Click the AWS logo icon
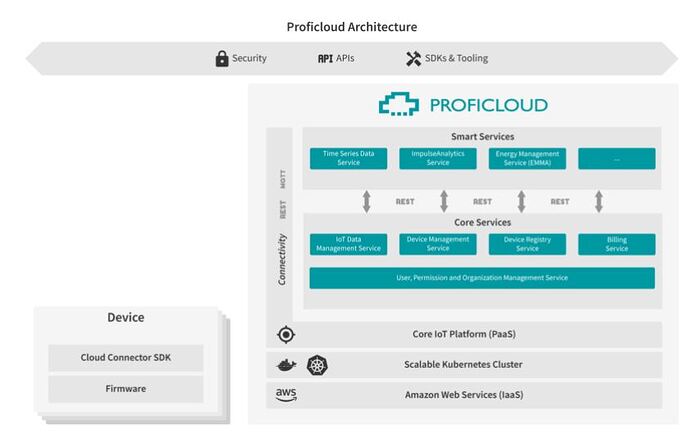The width and height of the screenshot is (690, 447). 286,395
